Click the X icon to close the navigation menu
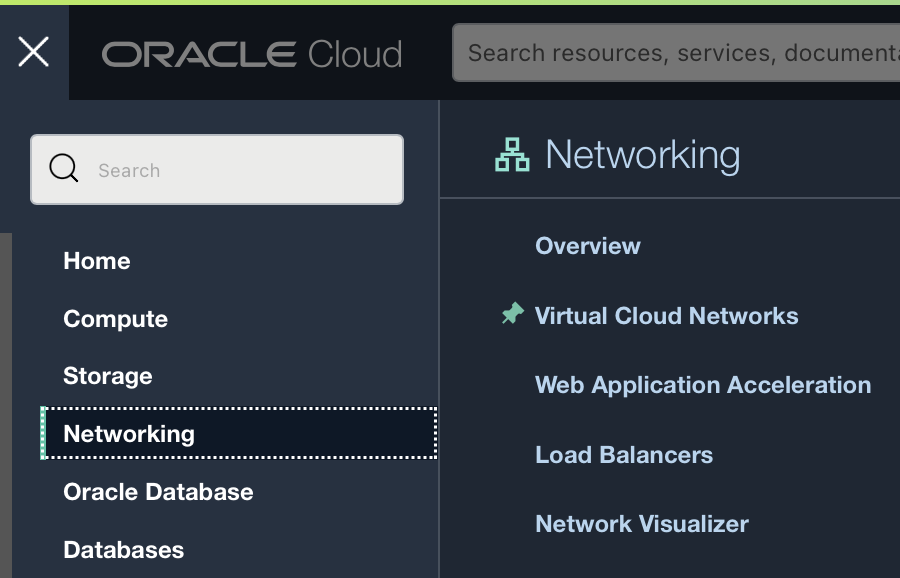This screenshot has height=578, width=900. (33, 52)
